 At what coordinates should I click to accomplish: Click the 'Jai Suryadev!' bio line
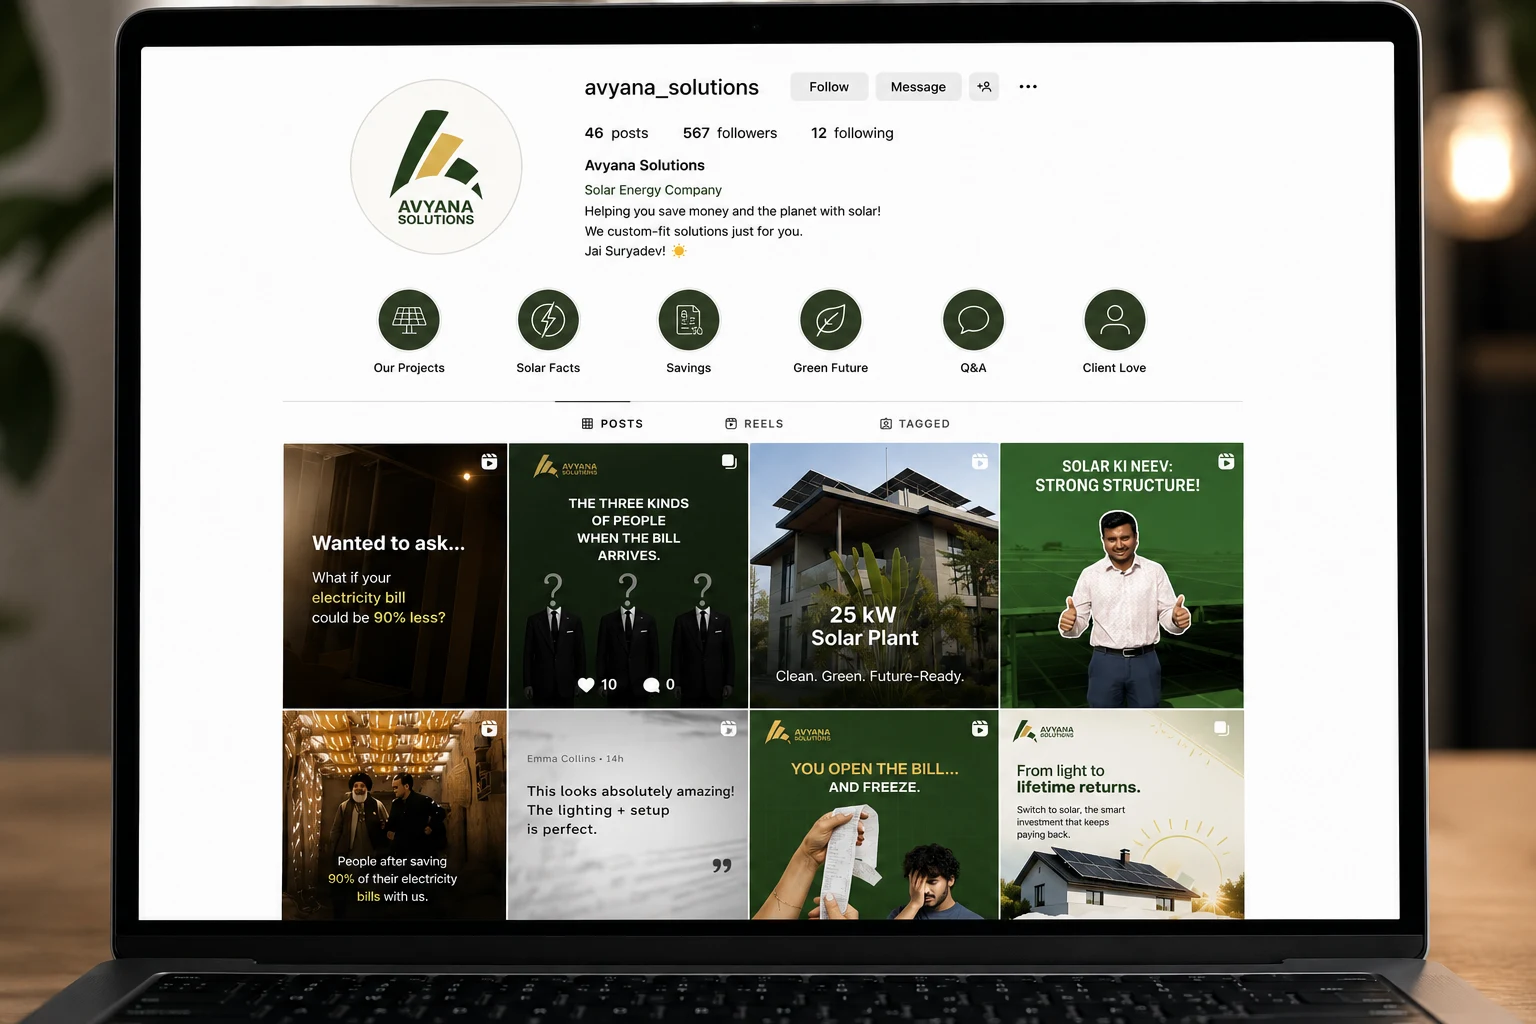635,251
